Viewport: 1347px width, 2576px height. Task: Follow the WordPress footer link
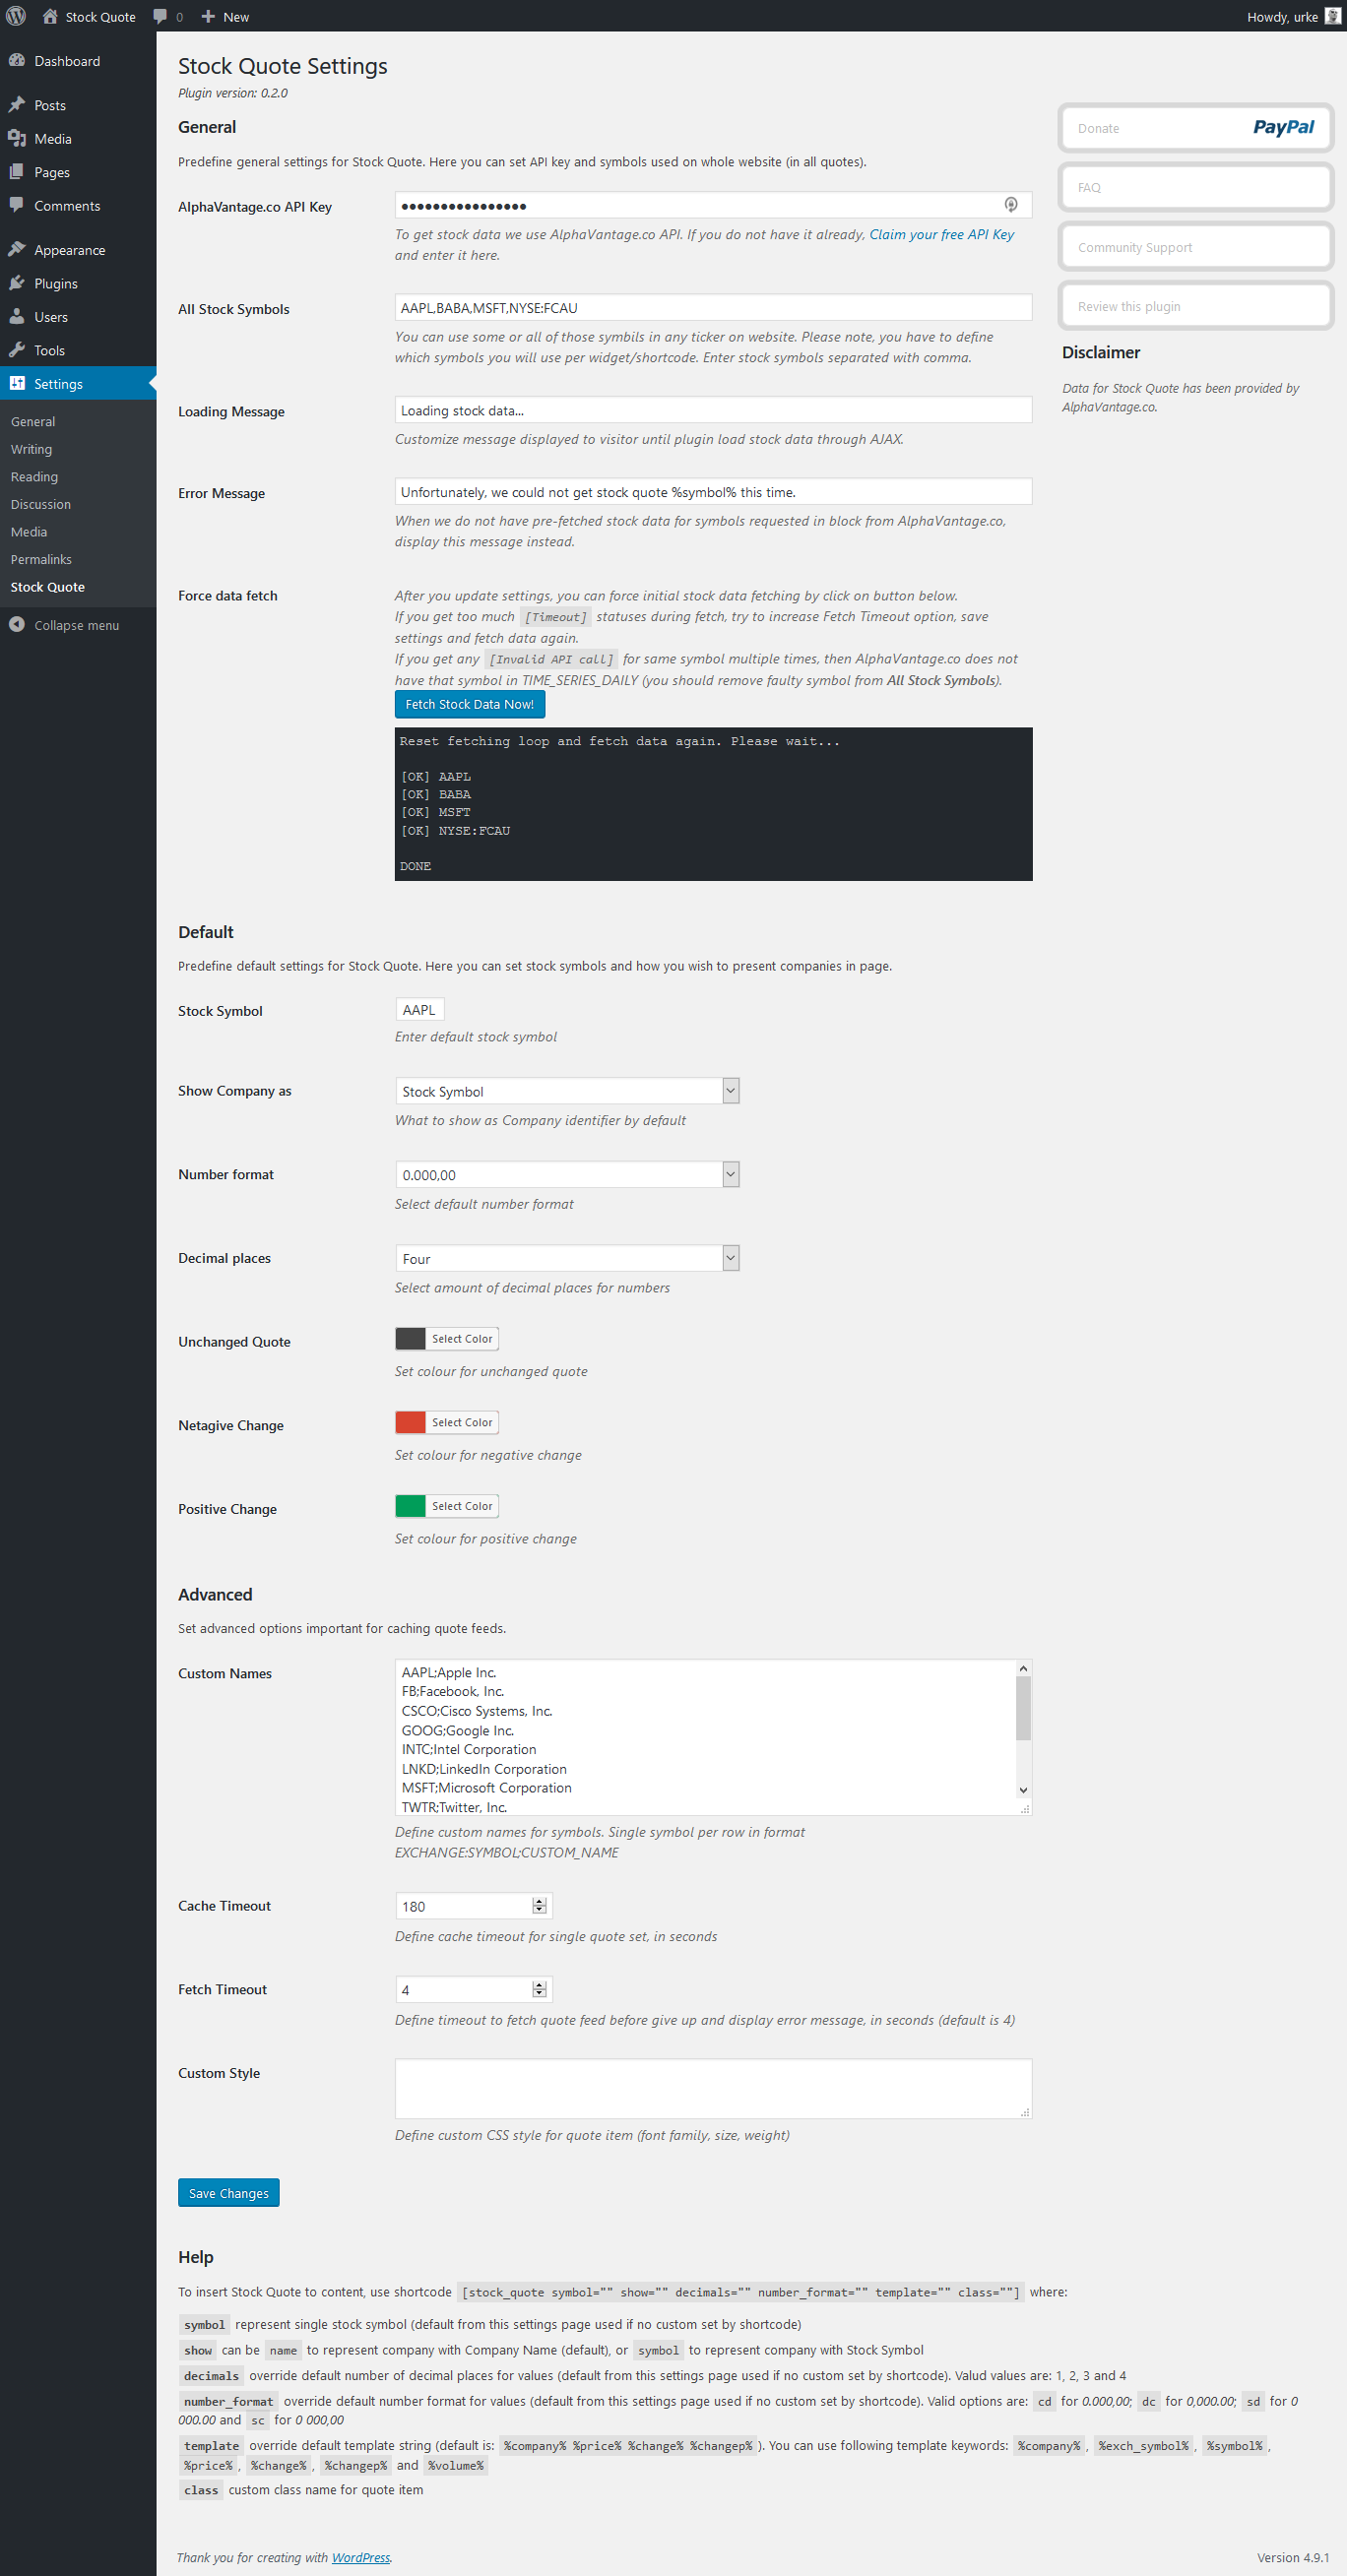pyautogui.click(x=361, y=2558)
